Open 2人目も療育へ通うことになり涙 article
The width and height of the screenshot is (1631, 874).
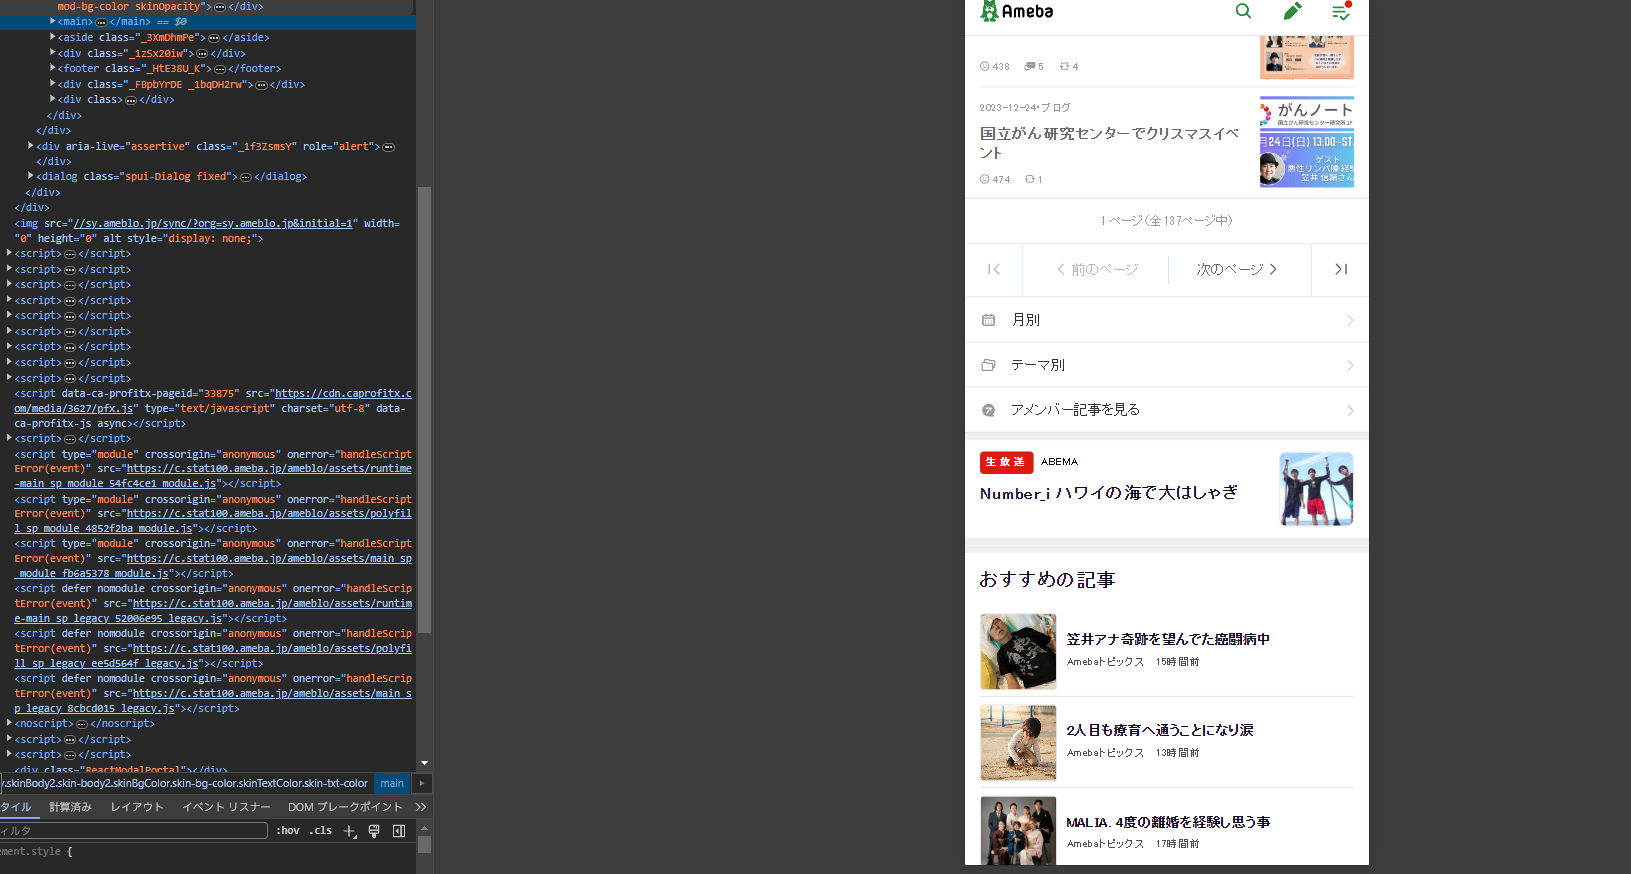click(x=1160, y=730)
